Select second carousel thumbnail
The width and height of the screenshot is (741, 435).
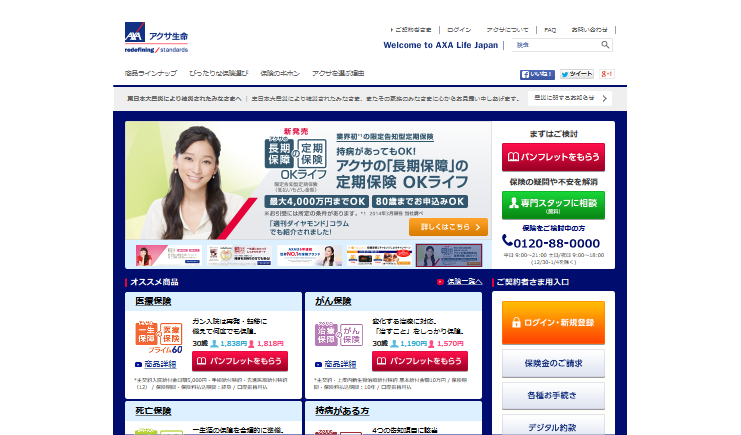click(x=239, y=255)
